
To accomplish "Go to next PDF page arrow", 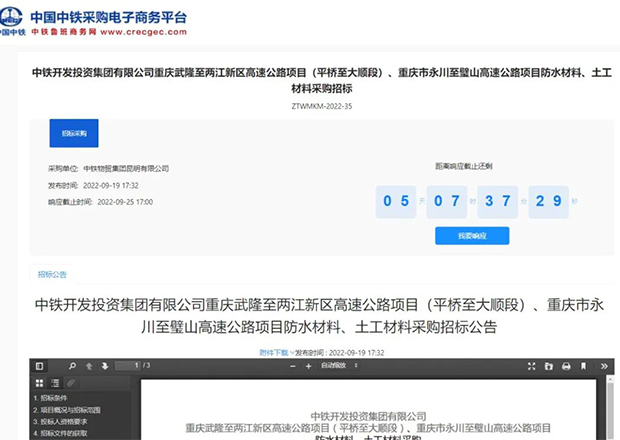I will coord(105,366).
